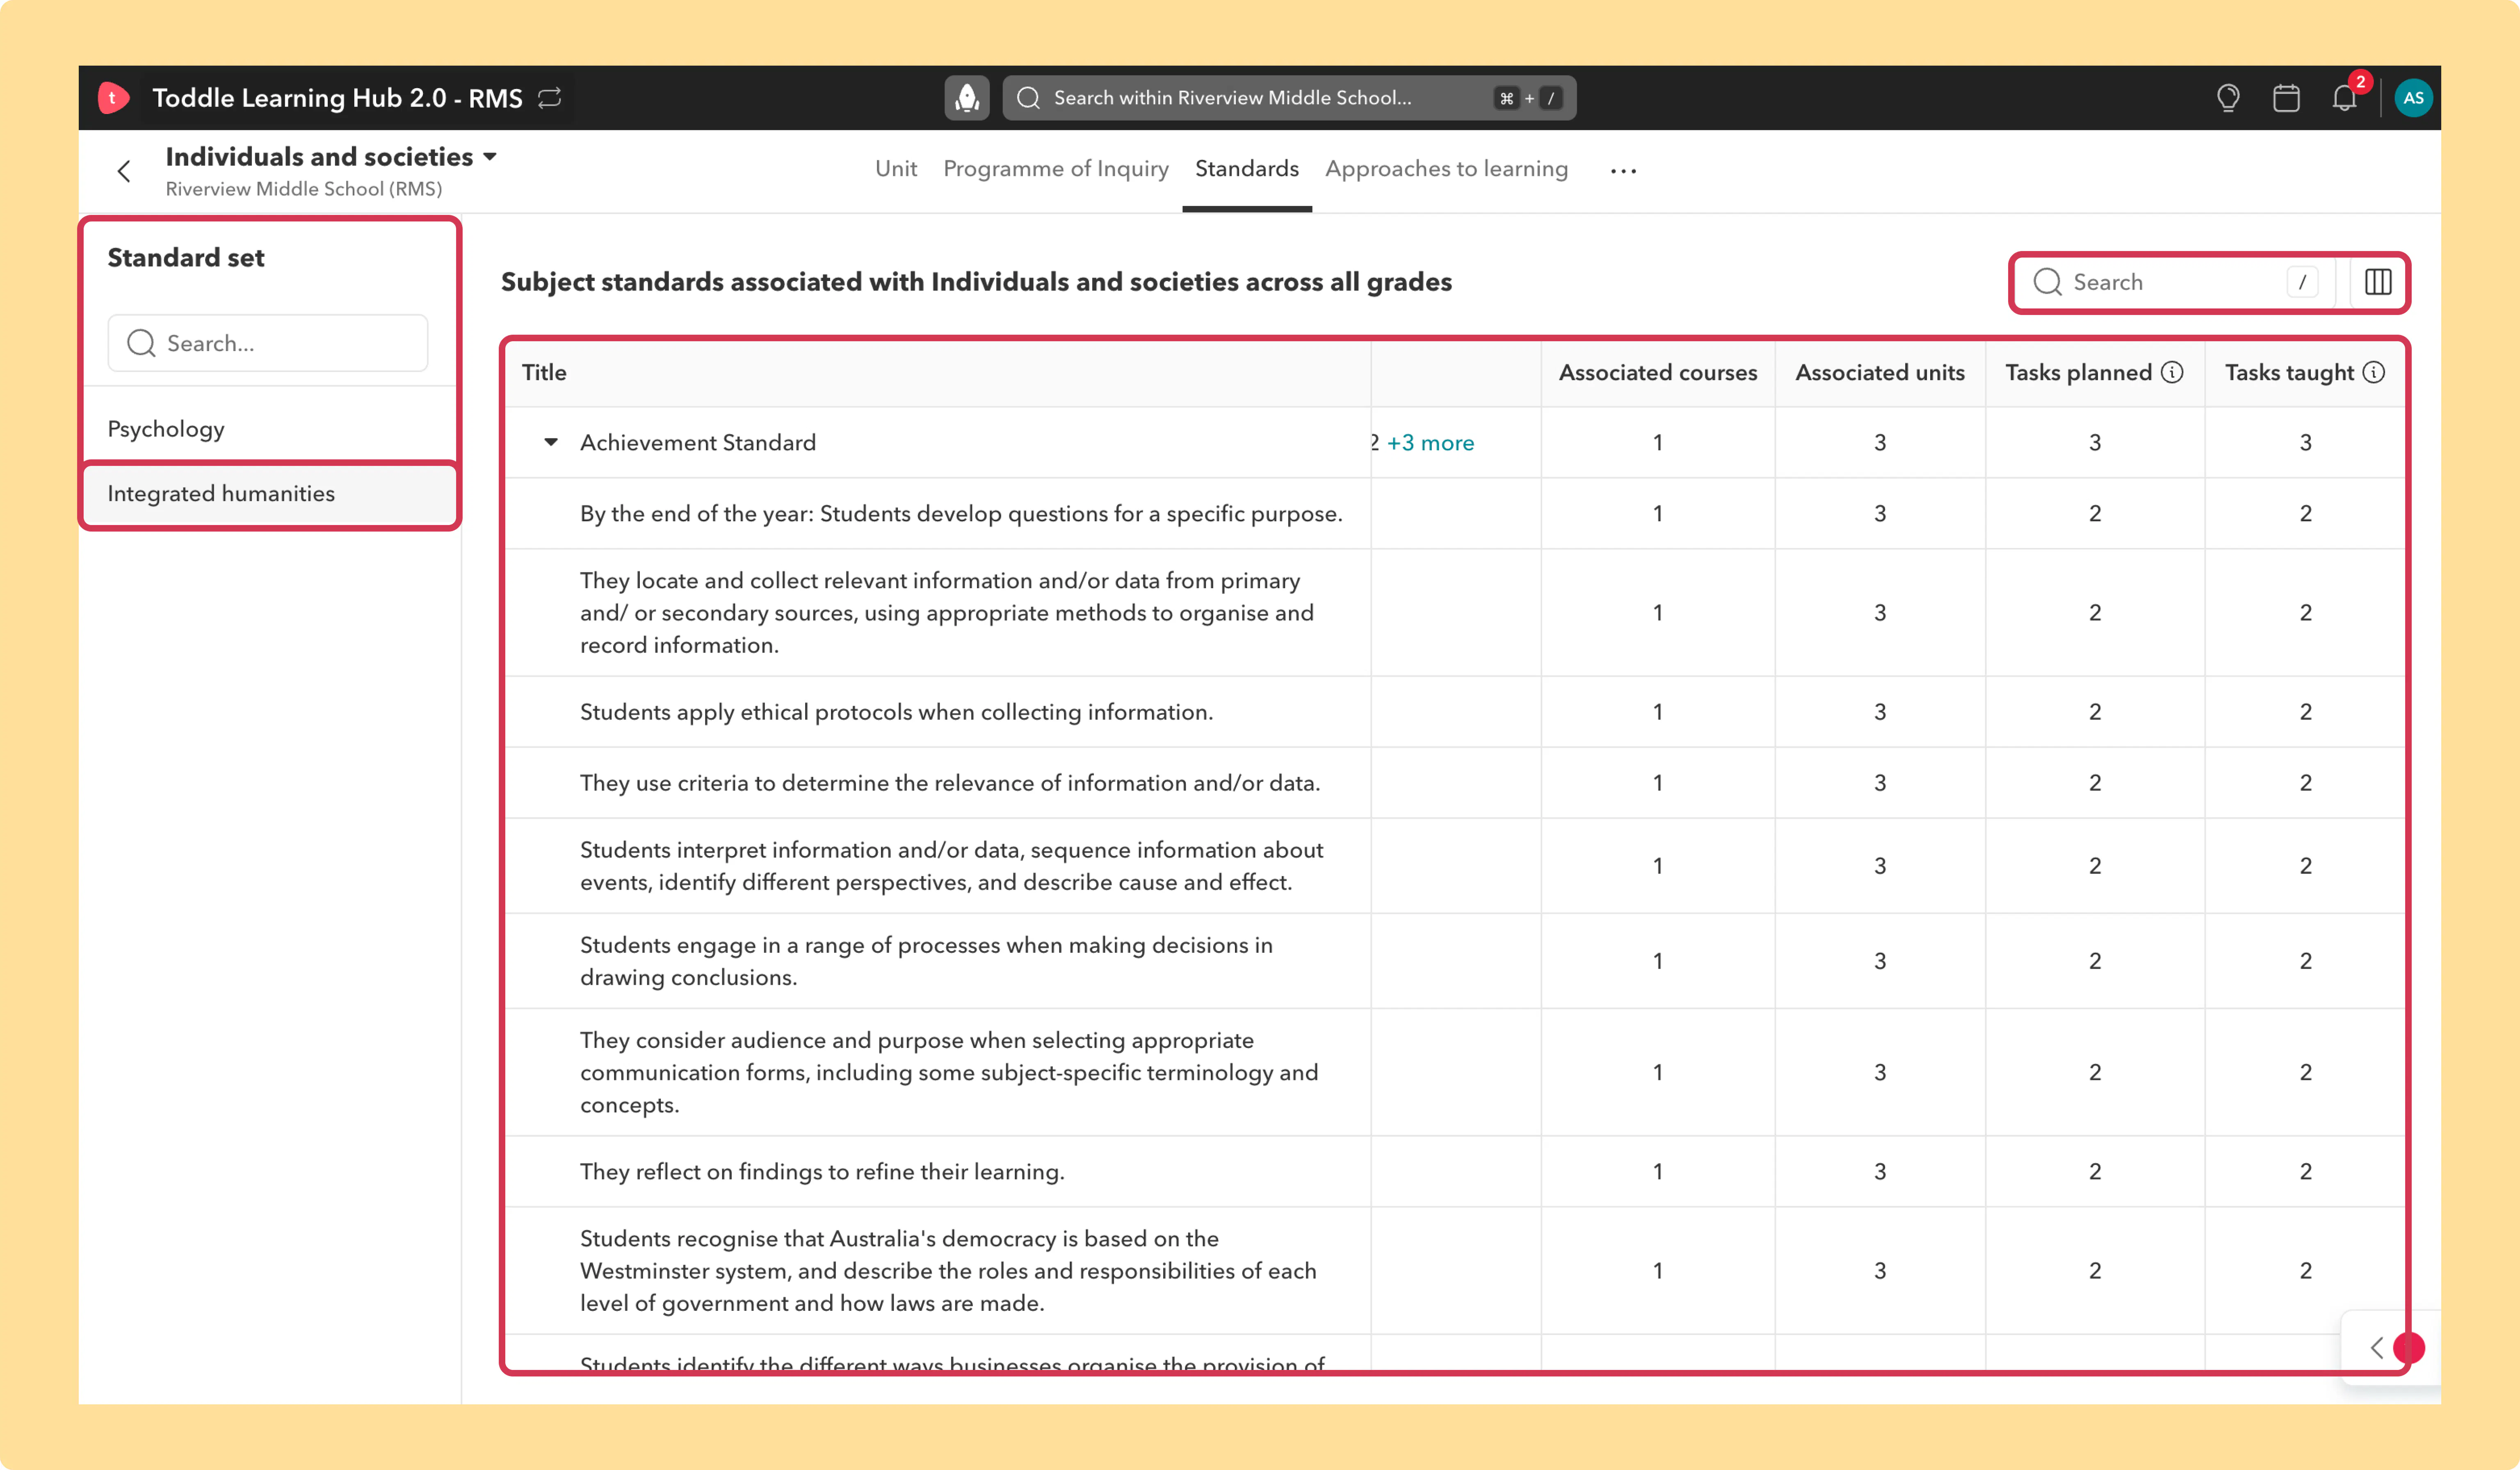Select 'Students engage in a range of processes' row
Image resolution: width=2520 pixels, height=1470 pixels.
(x=926, y=961)
